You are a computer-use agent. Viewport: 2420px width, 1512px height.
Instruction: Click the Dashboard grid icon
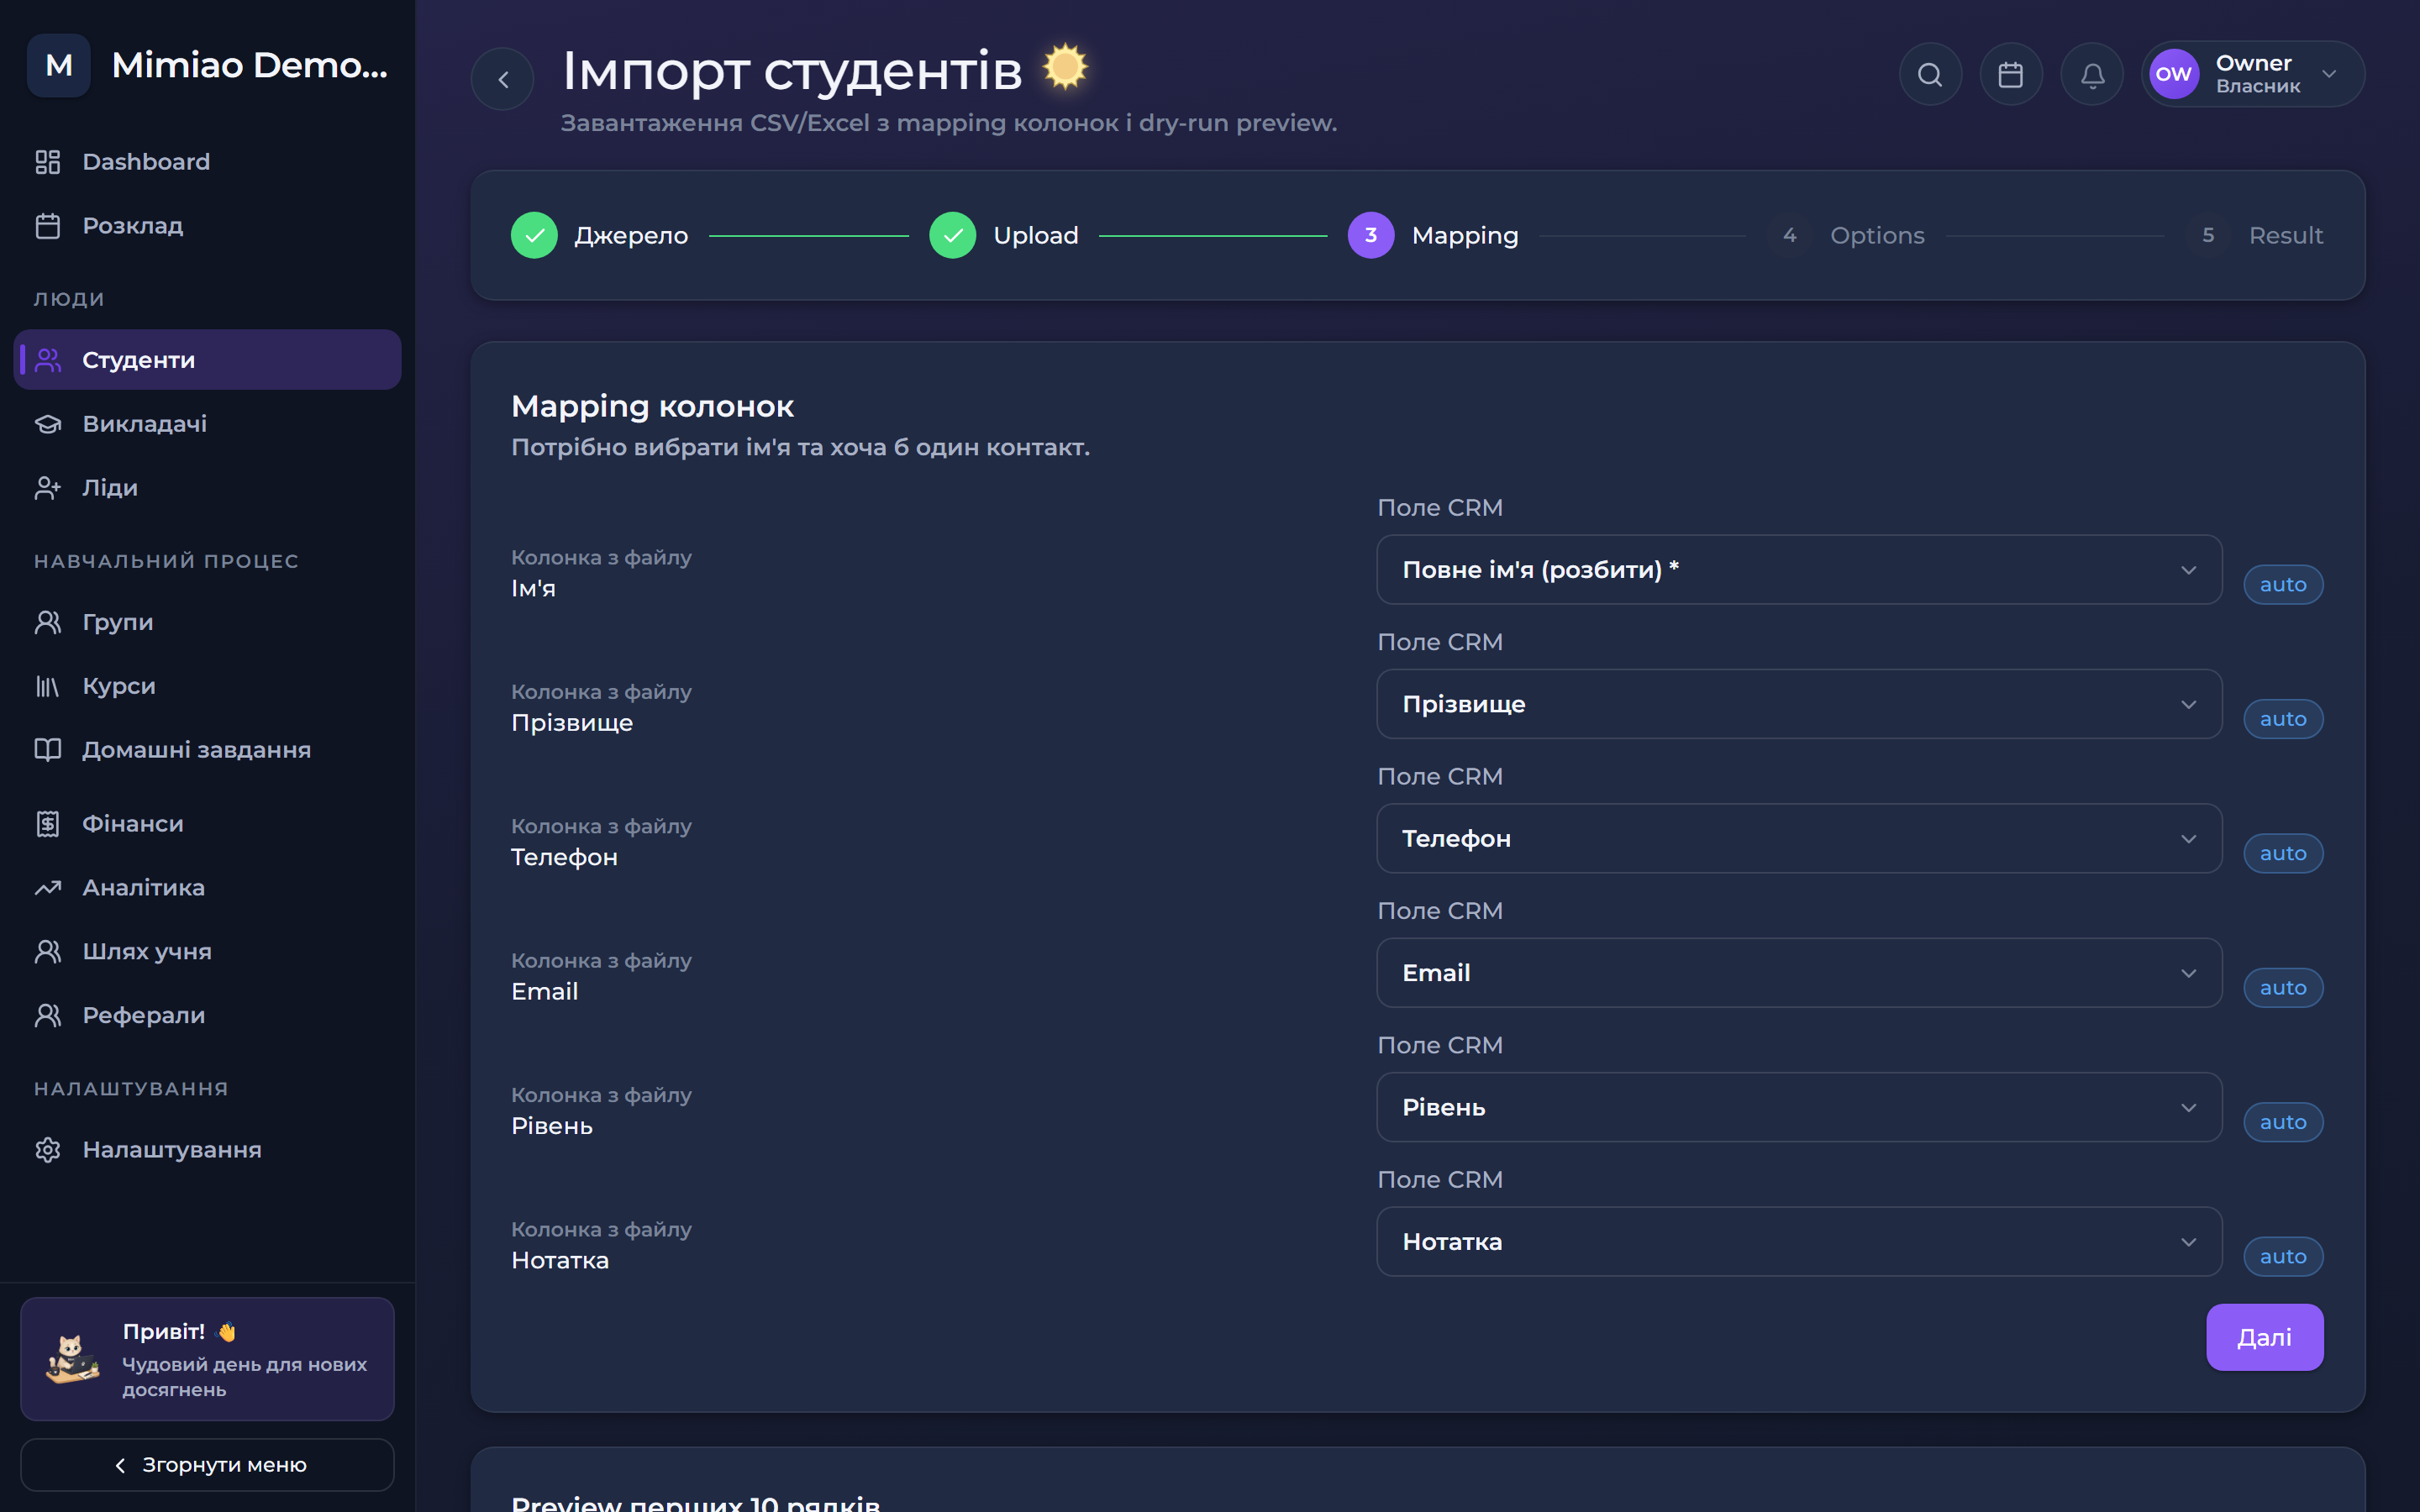[48, 162]
